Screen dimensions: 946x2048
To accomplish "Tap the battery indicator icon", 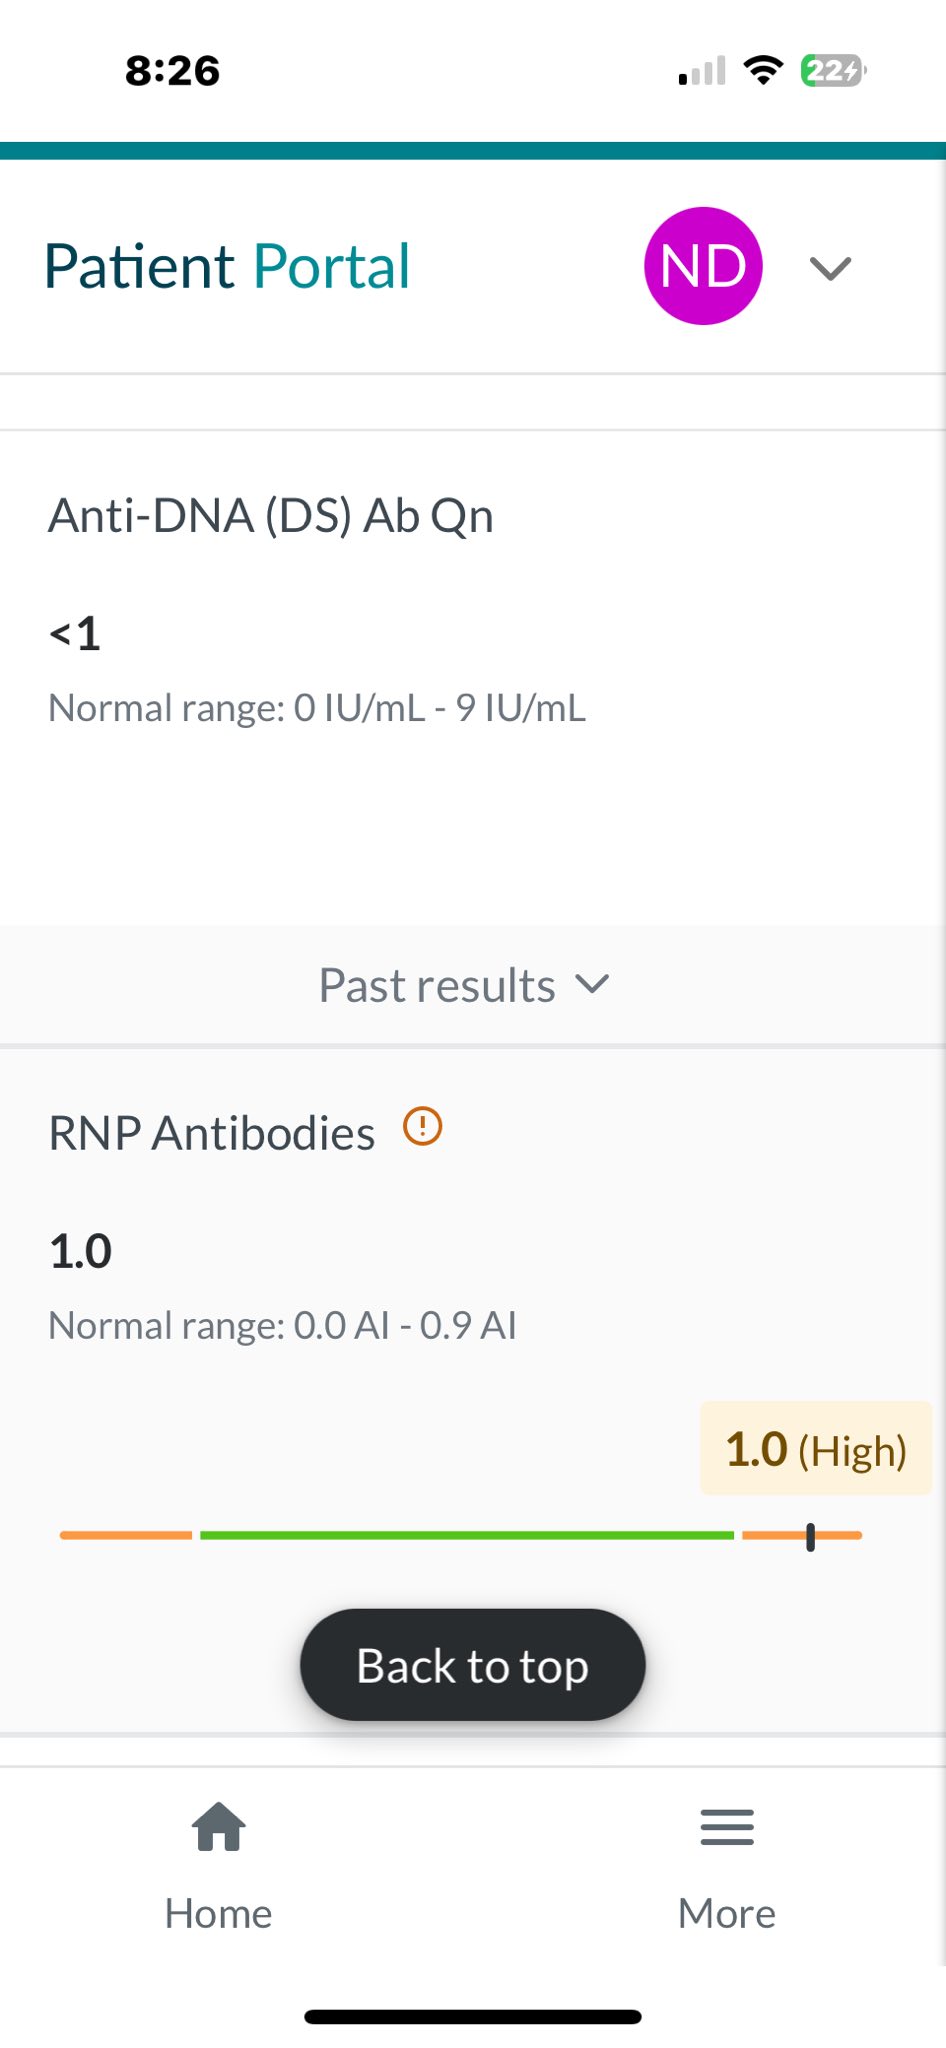I will coord(833,70).
